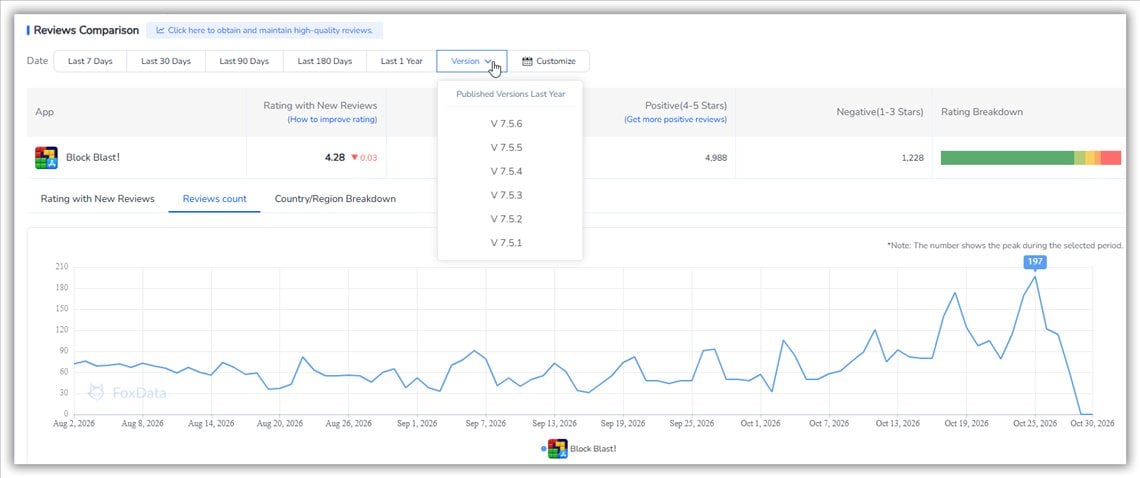The image size is (1140, 478).
Task: Choose version V 7.5.1
Action: coord(506,243)
